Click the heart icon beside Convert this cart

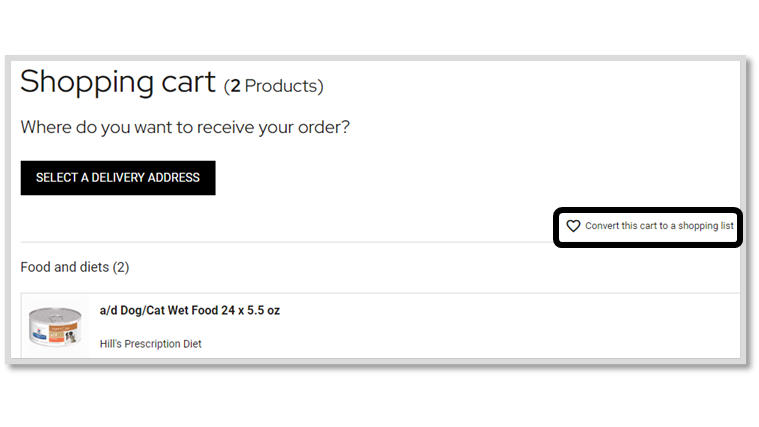[x=573, y=226]
